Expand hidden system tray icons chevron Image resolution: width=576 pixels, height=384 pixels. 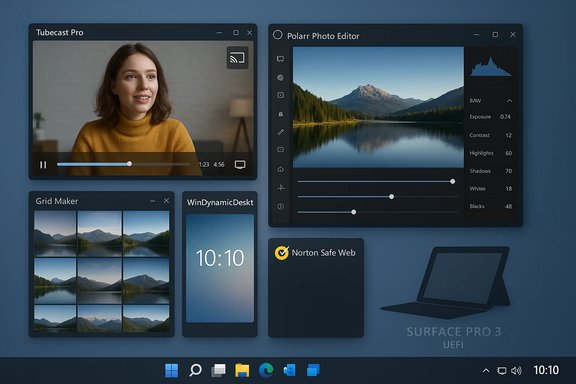click(486, 370)
